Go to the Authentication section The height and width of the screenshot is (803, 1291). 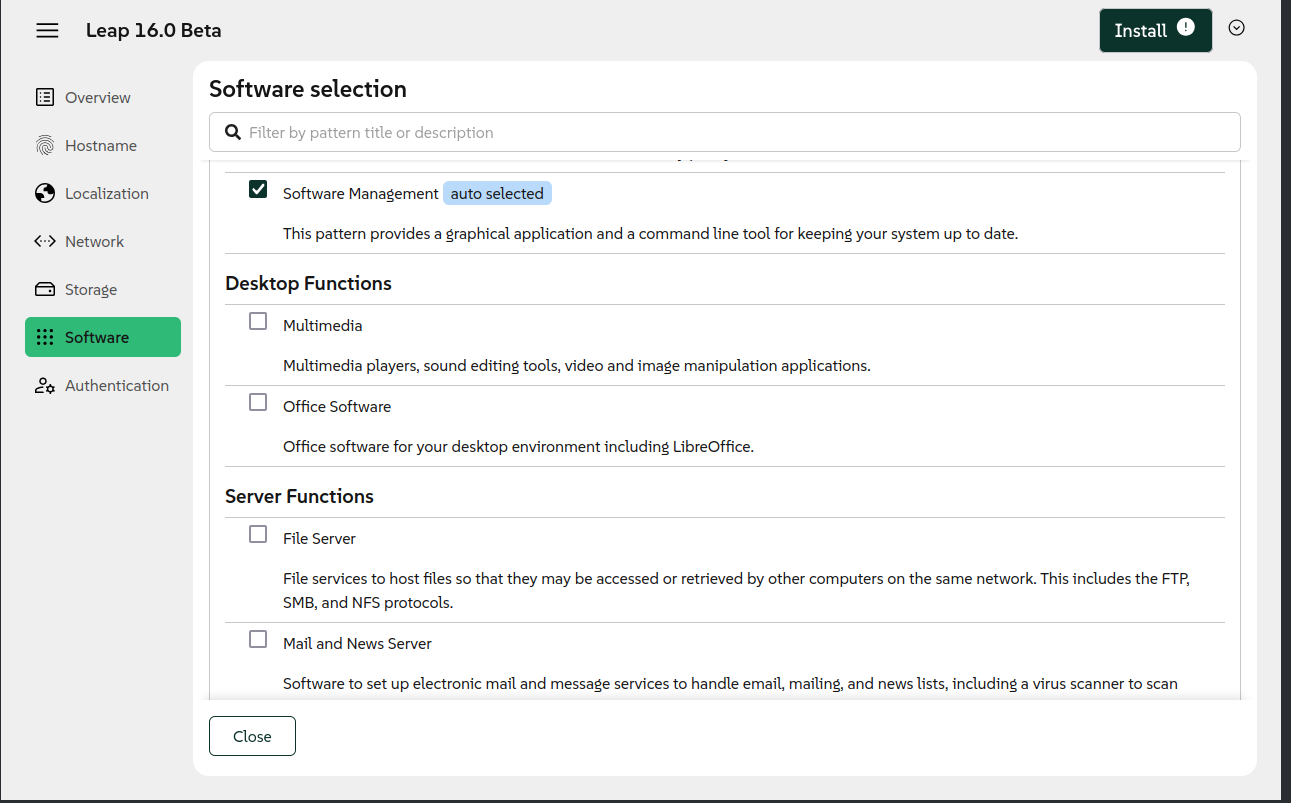pyautogui.click(x=117, y=385)
